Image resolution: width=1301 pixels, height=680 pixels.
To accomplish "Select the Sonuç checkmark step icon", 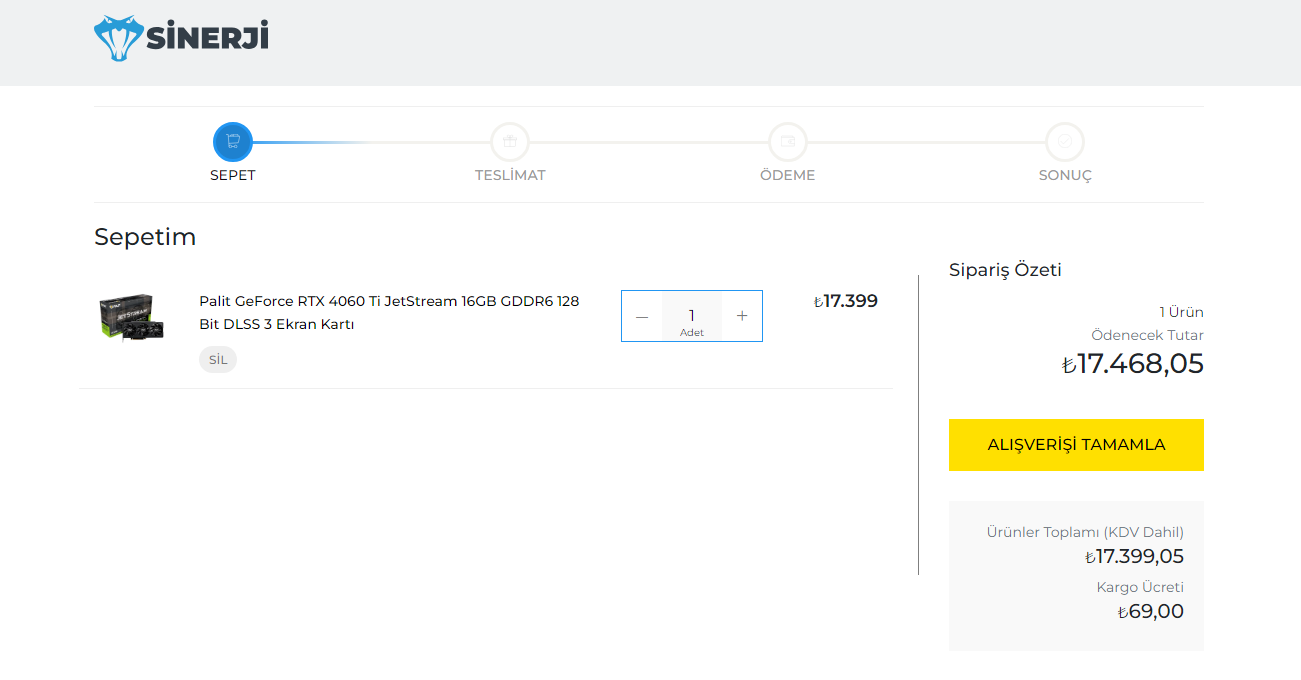I will click(1065, 142).
